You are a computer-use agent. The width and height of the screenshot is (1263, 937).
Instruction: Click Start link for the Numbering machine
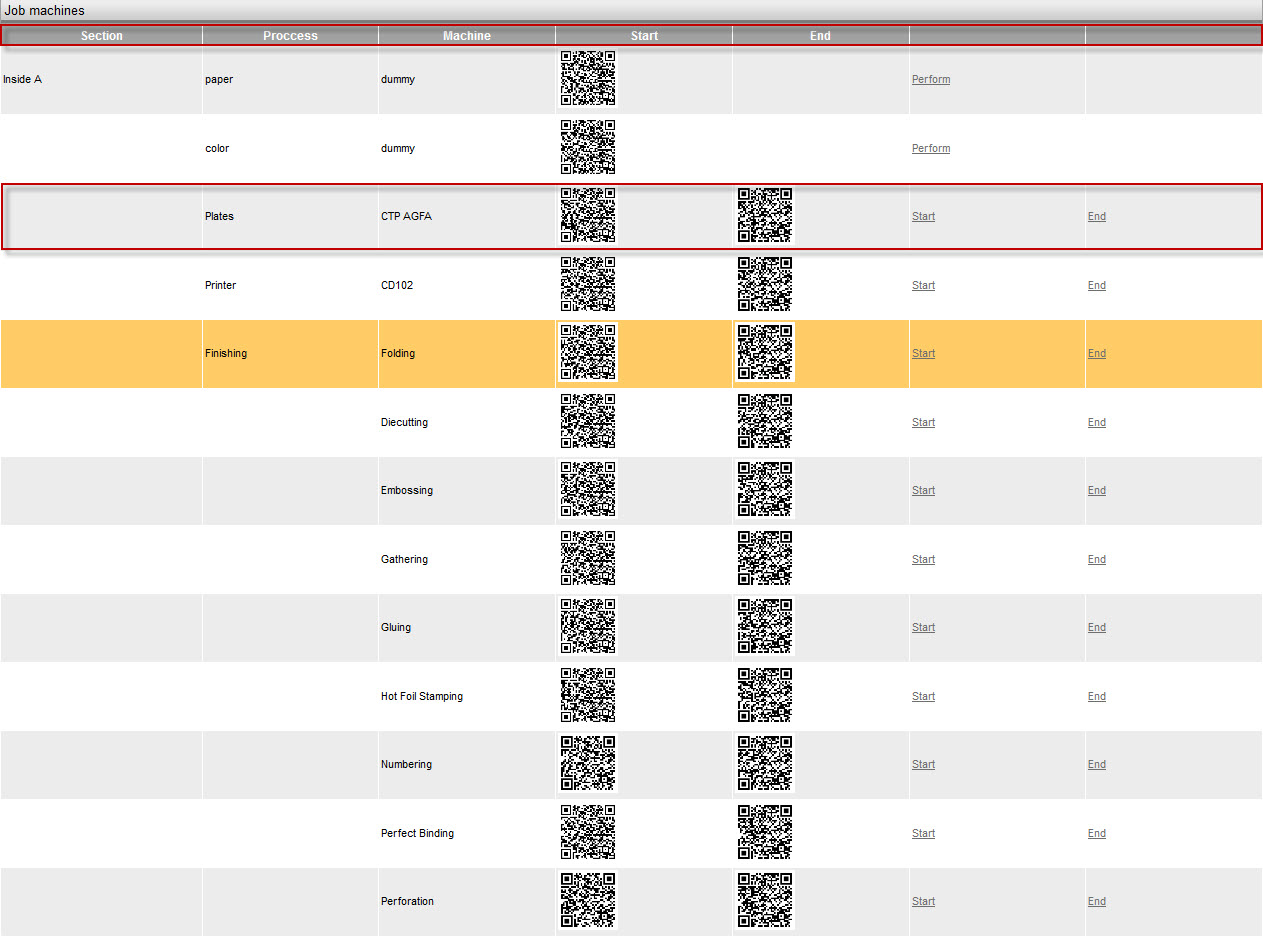[923, 764]
